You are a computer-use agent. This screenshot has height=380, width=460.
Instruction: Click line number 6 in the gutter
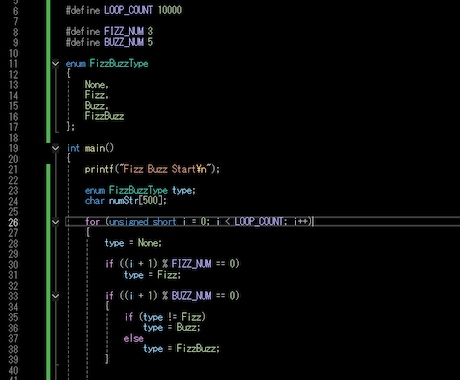click(x=15, y=11)
